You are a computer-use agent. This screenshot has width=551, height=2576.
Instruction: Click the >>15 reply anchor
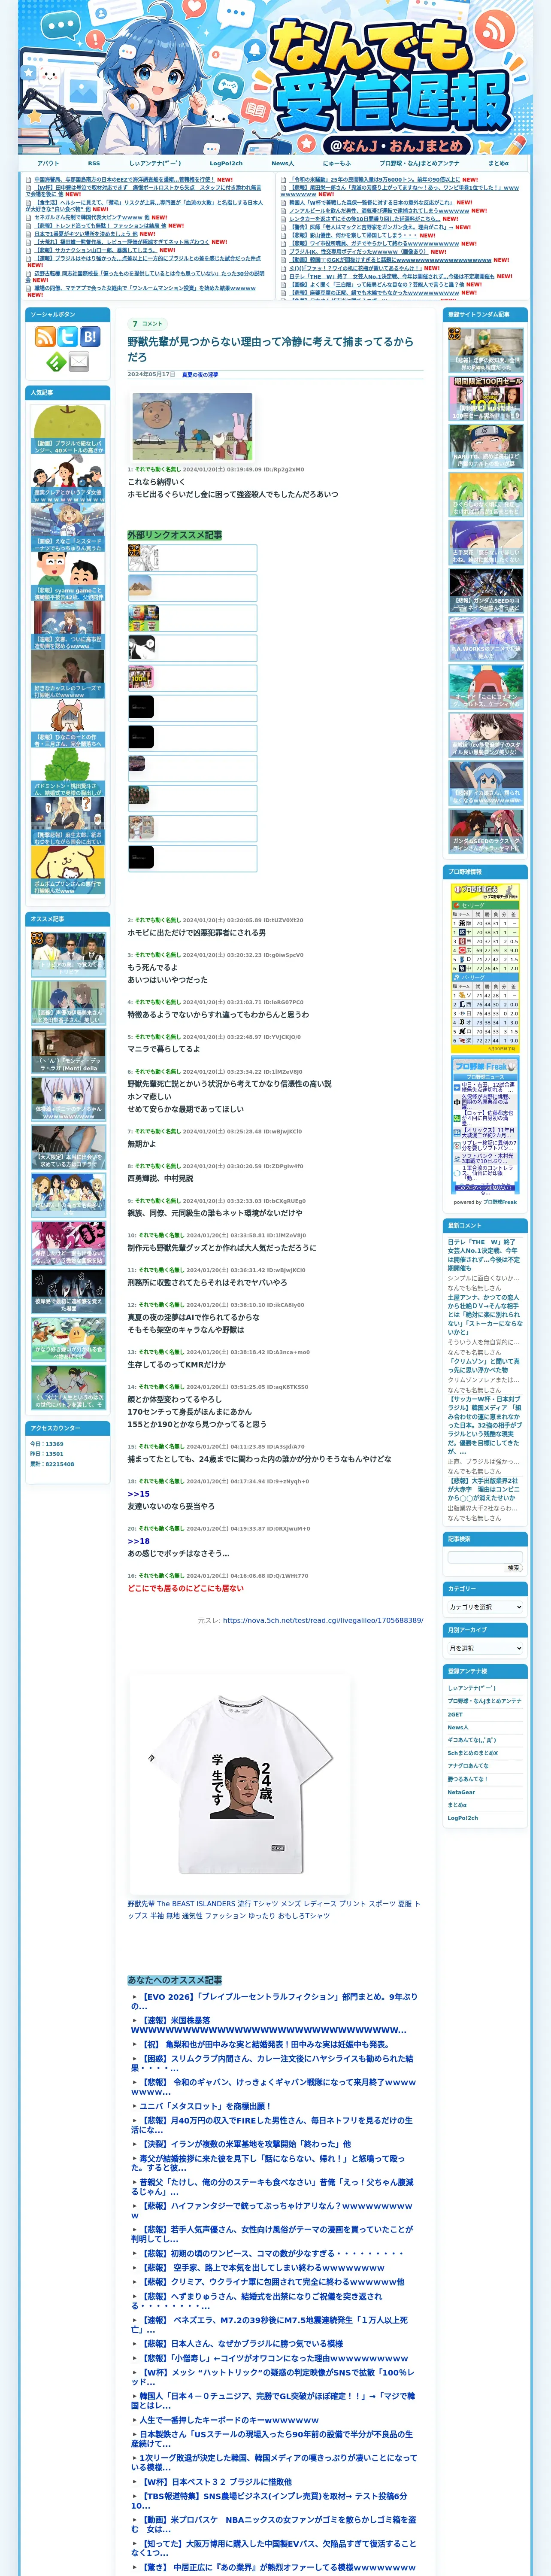pyautogui.click(x=138, y=1494)
